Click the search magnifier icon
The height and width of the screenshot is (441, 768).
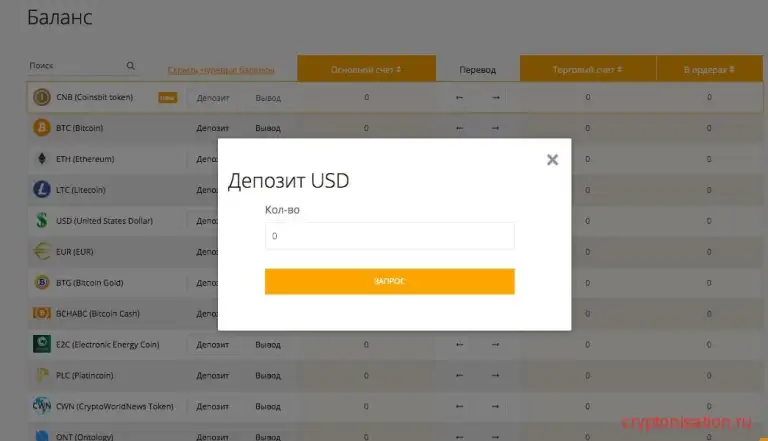pyautogui.click(x=130, y=66)
